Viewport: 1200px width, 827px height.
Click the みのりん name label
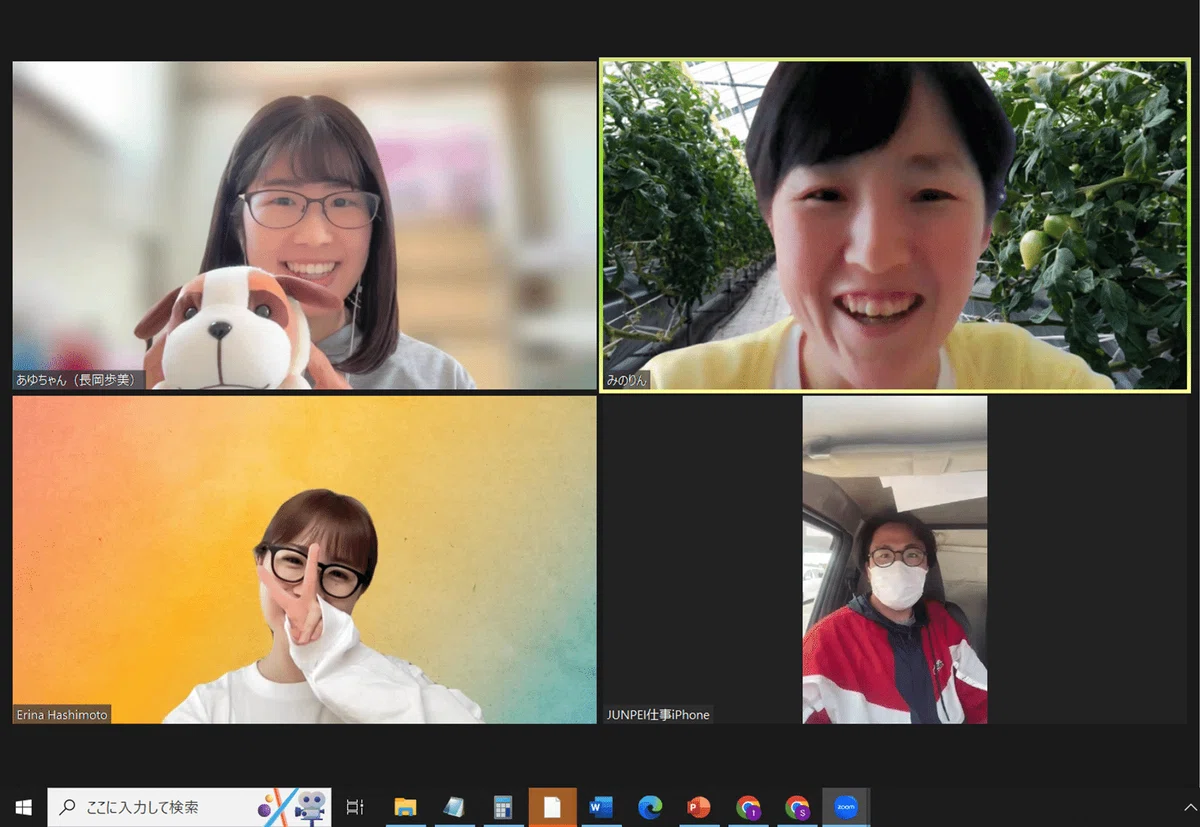point(627,380)
